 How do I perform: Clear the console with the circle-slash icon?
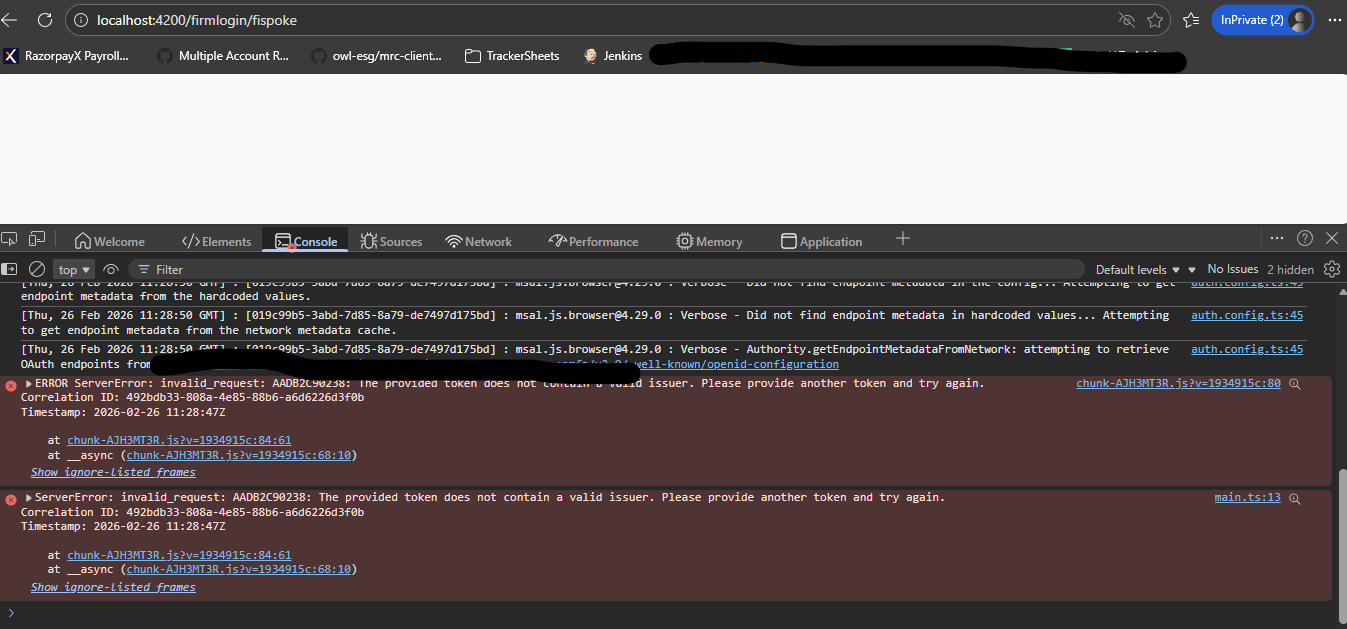click(36, 269)
